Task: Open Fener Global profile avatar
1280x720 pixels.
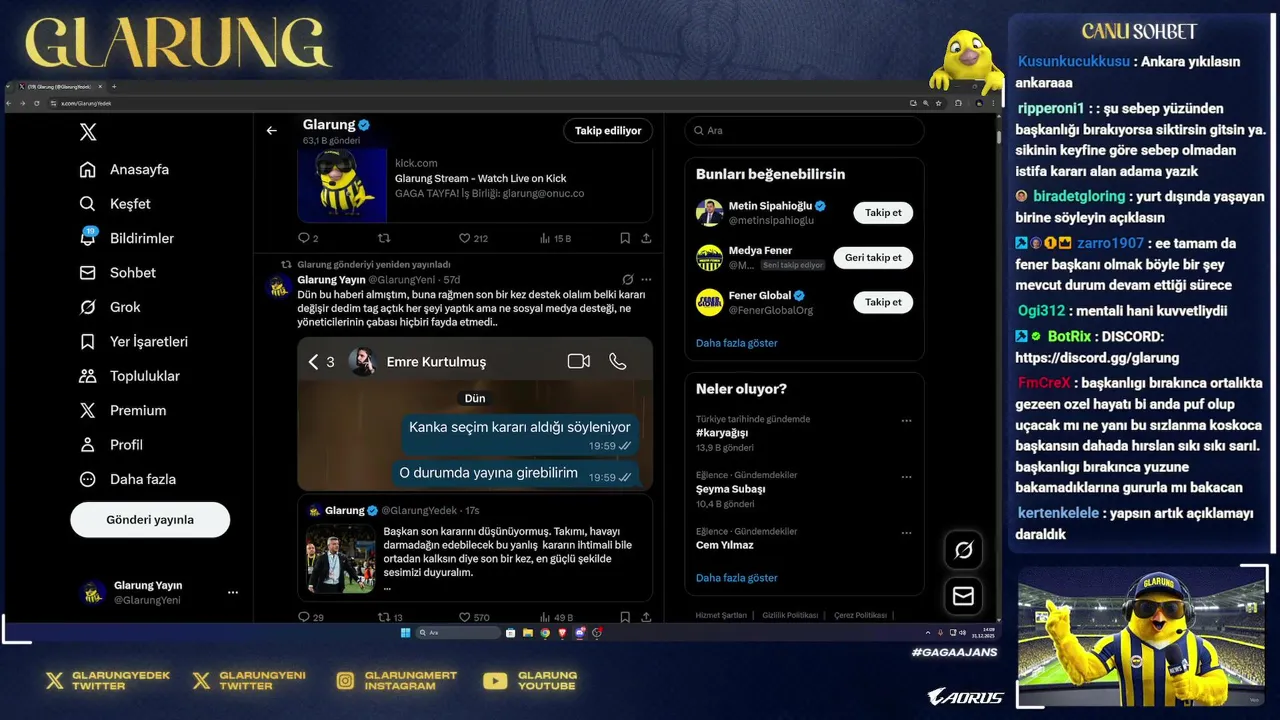Action: [709, 302]
